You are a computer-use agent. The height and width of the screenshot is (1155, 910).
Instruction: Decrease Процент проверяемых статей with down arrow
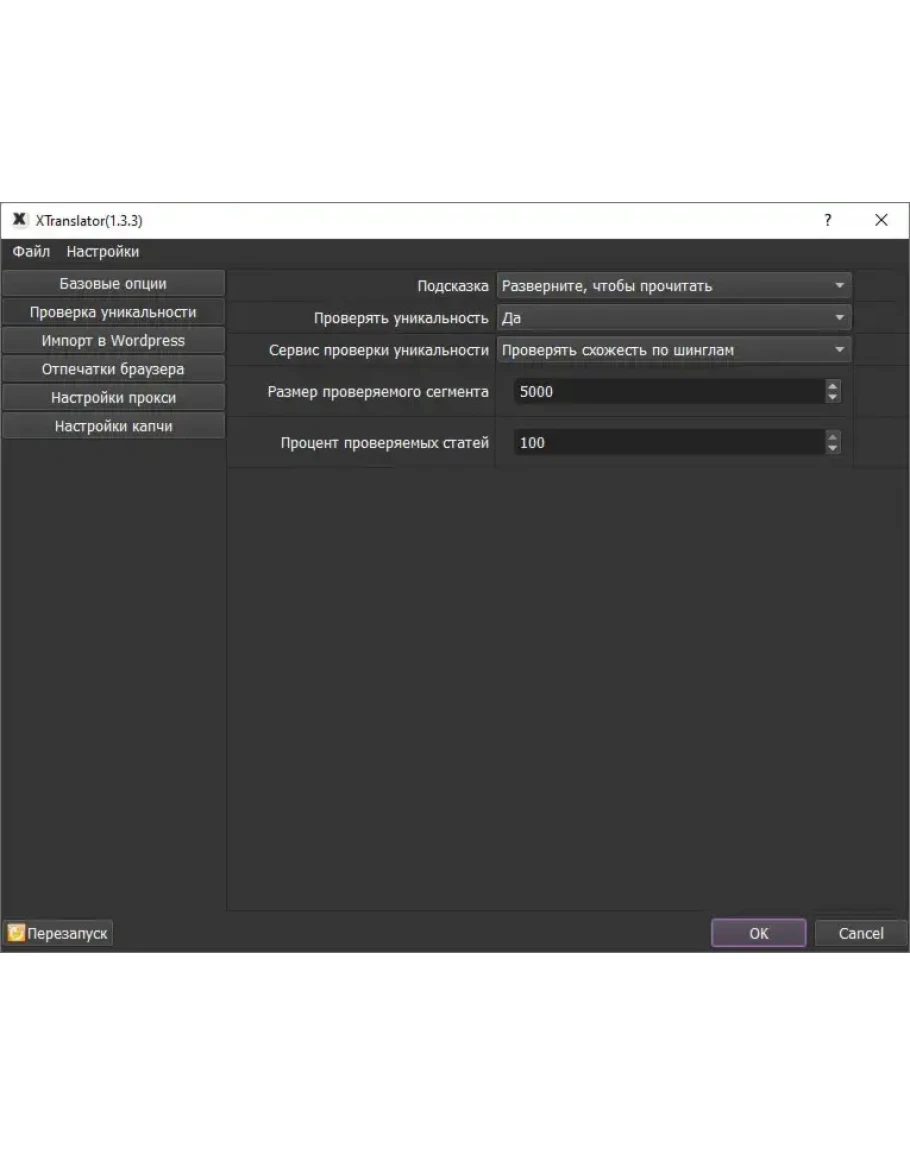pyautogui.click(x=833, y=449)
